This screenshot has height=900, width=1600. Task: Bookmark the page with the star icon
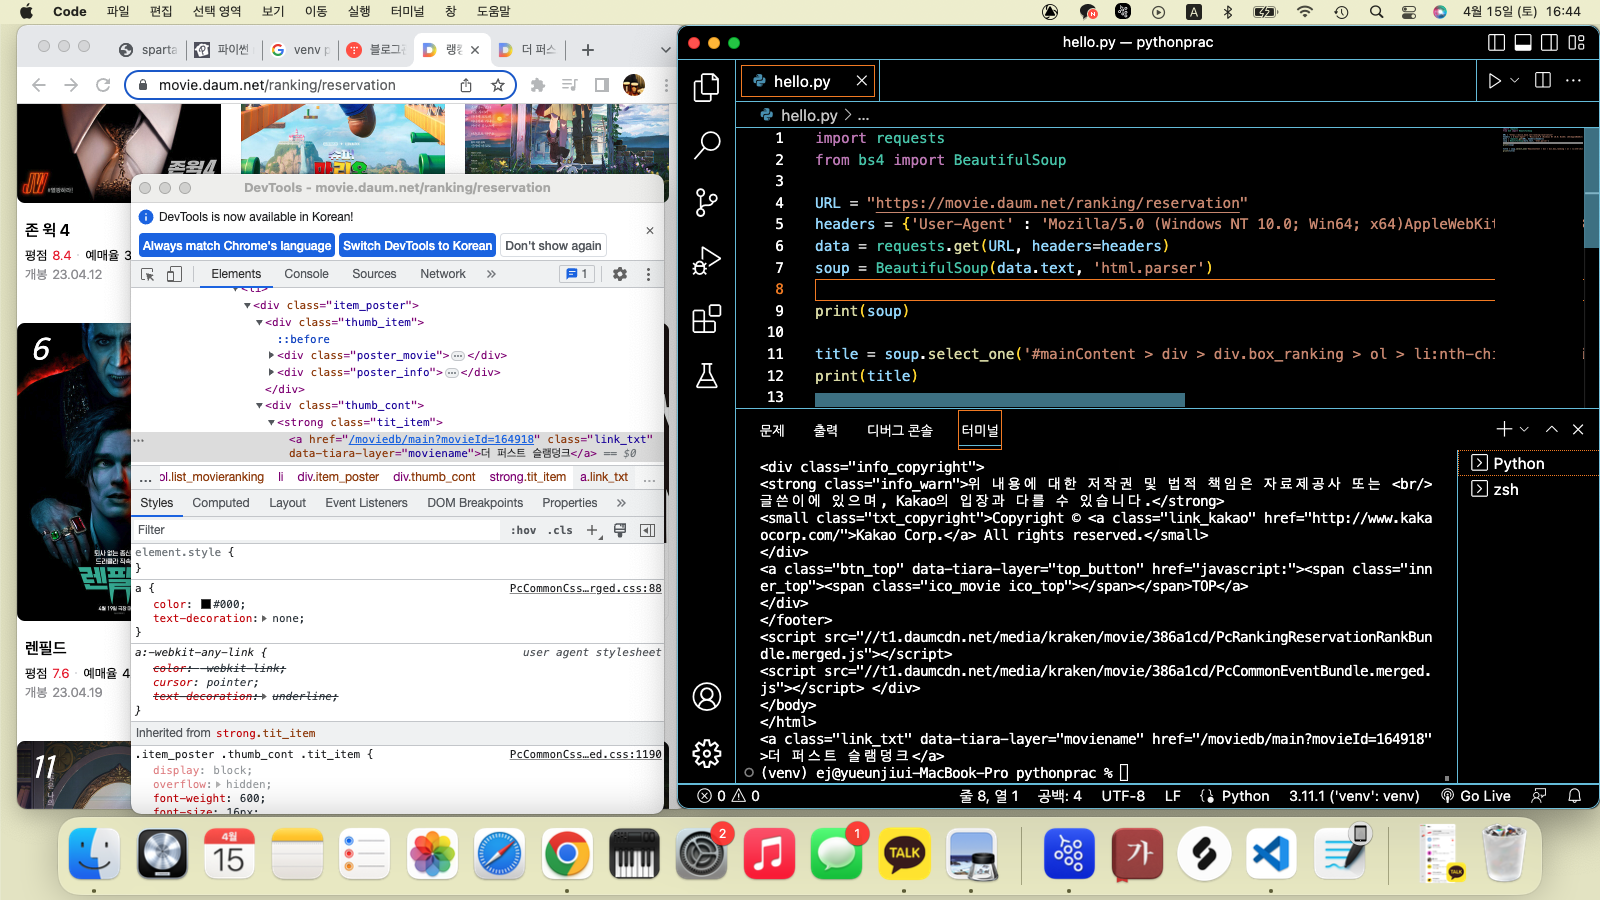(x=498, y=85)
